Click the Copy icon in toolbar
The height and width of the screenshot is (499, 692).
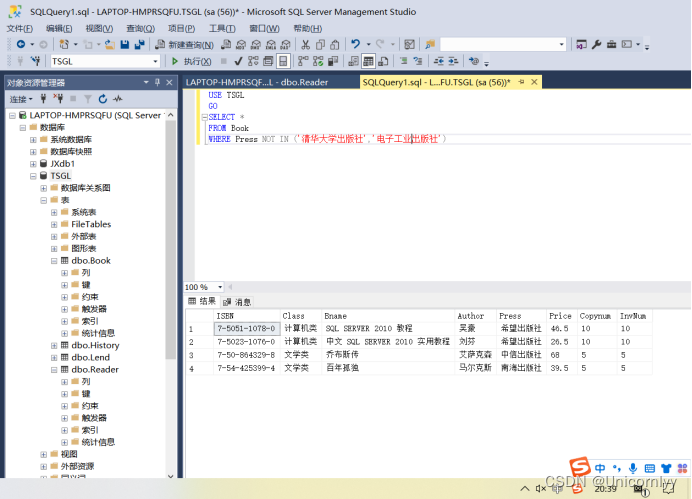(x=320, y=44)
